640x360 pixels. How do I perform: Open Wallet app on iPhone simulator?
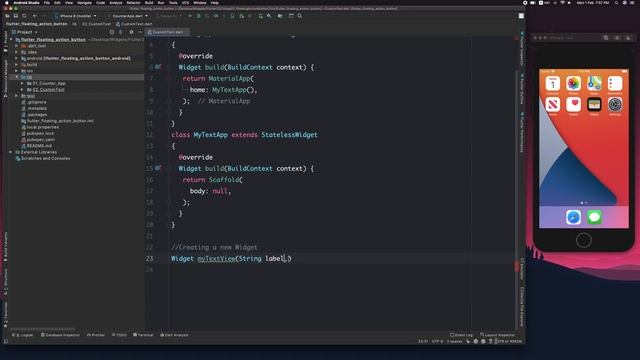tap(594, 105)
